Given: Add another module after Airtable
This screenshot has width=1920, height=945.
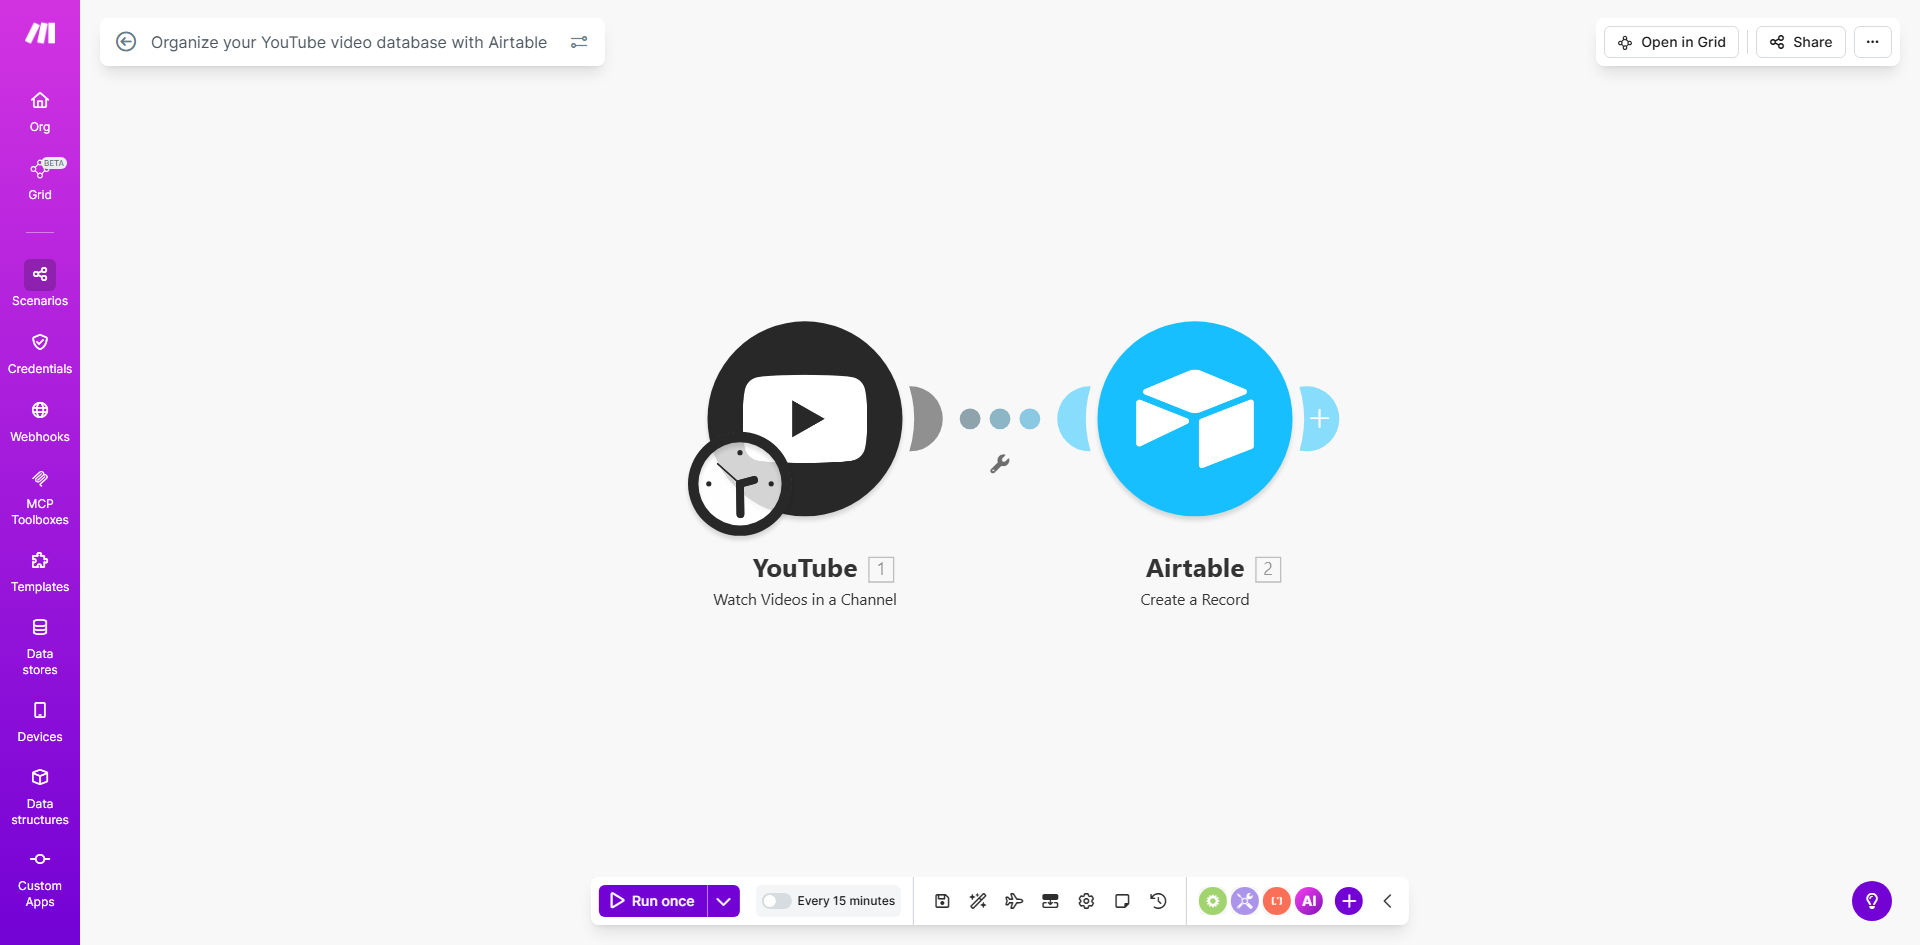Looking at the screenshot, I should (1320, 418).
